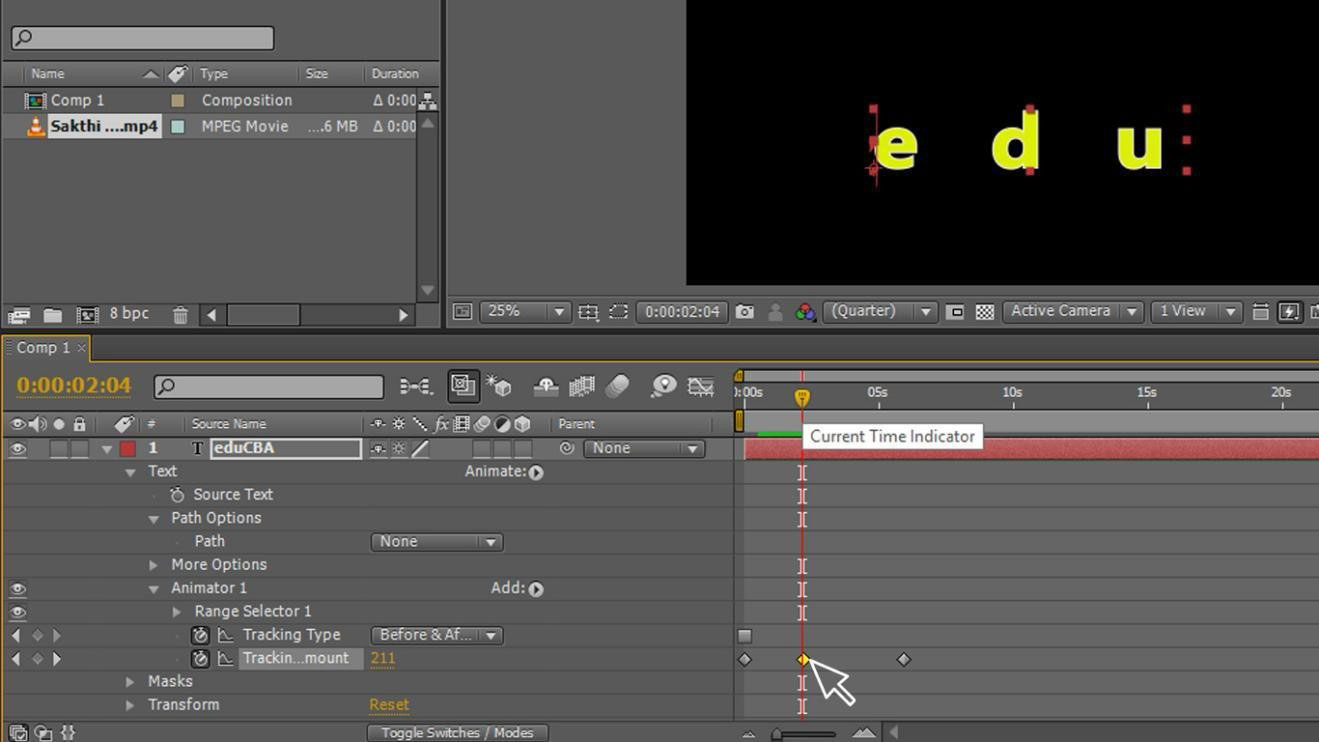Image resolution: width=1319 pixels, height=742 pixels.
Task: Click stopwatch for Tracking Type
Action: click(200, 635)
